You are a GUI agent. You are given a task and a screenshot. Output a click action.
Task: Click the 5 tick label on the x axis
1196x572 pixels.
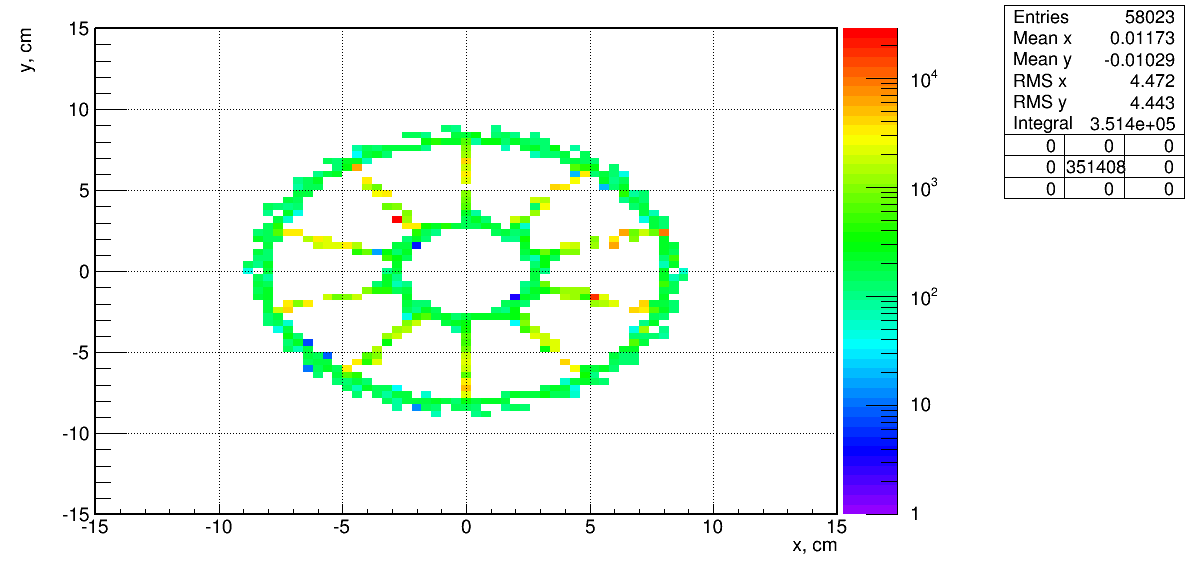(590, 527)
